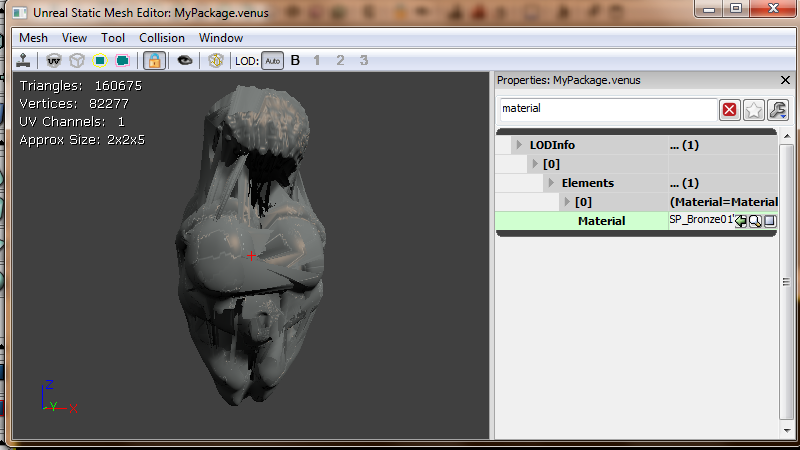Open the Collision menu
Image resolution: width=800 pixels, height=450 pixels.
tap(162, 38)
